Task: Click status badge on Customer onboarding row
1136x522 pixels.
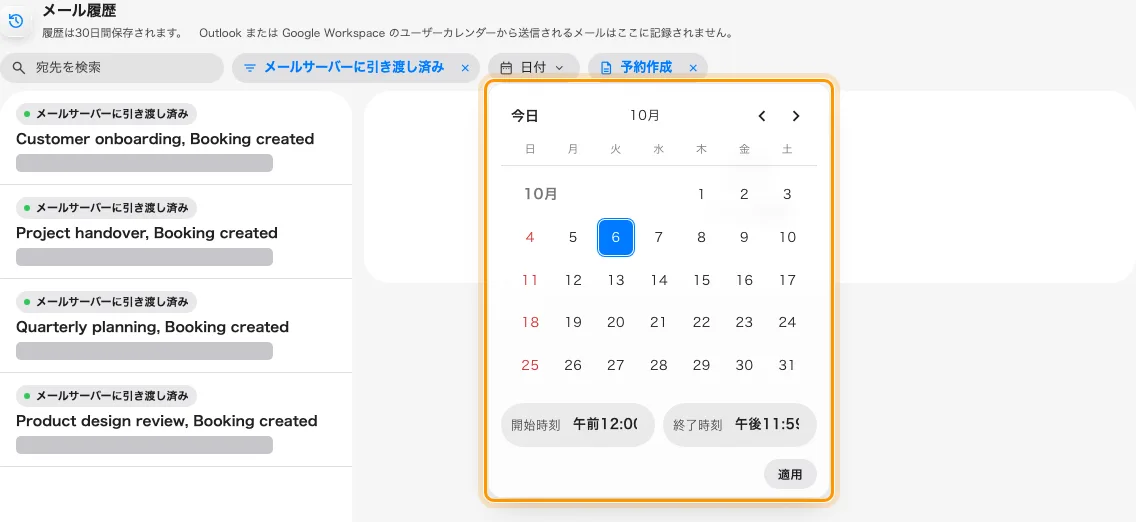Action: [106, 114]
